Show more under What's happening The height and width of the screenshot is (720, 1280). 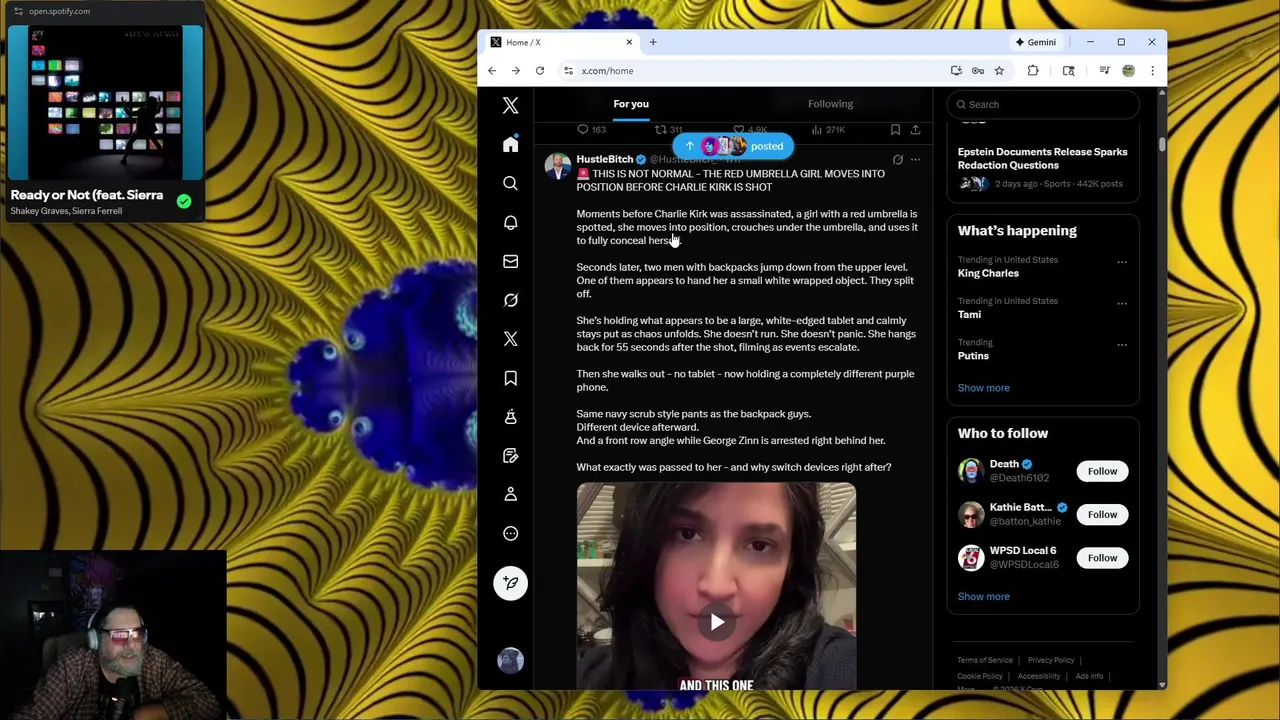point(983,388)
